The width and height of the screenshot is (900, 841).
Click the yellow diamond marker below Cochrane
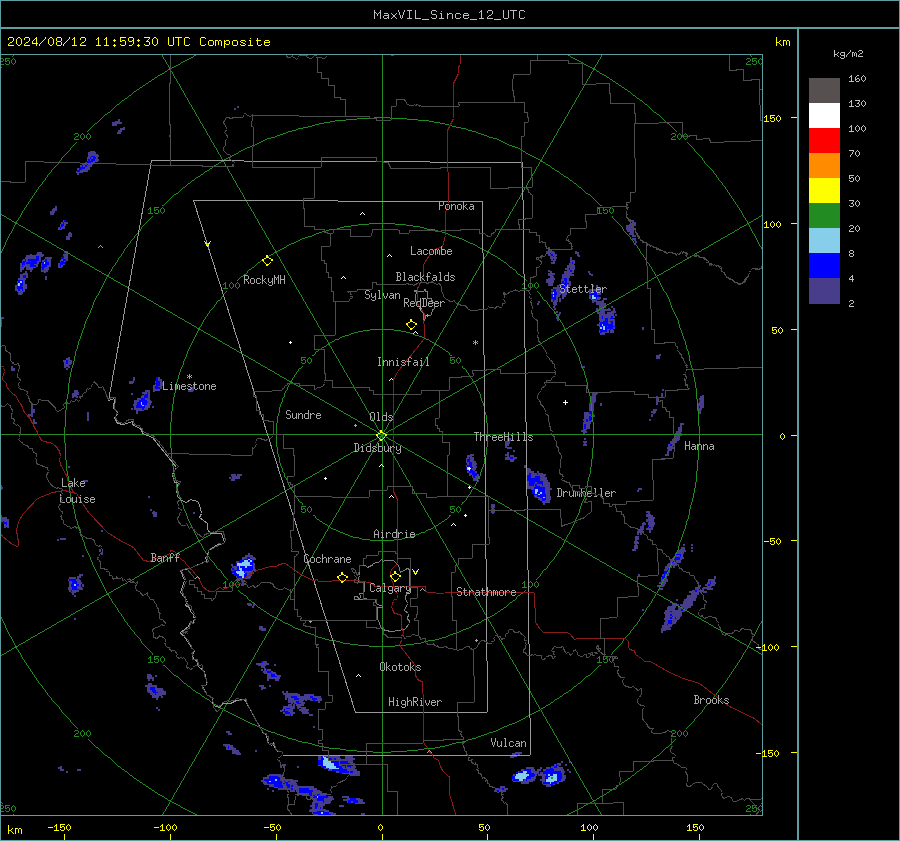point(343,577)
